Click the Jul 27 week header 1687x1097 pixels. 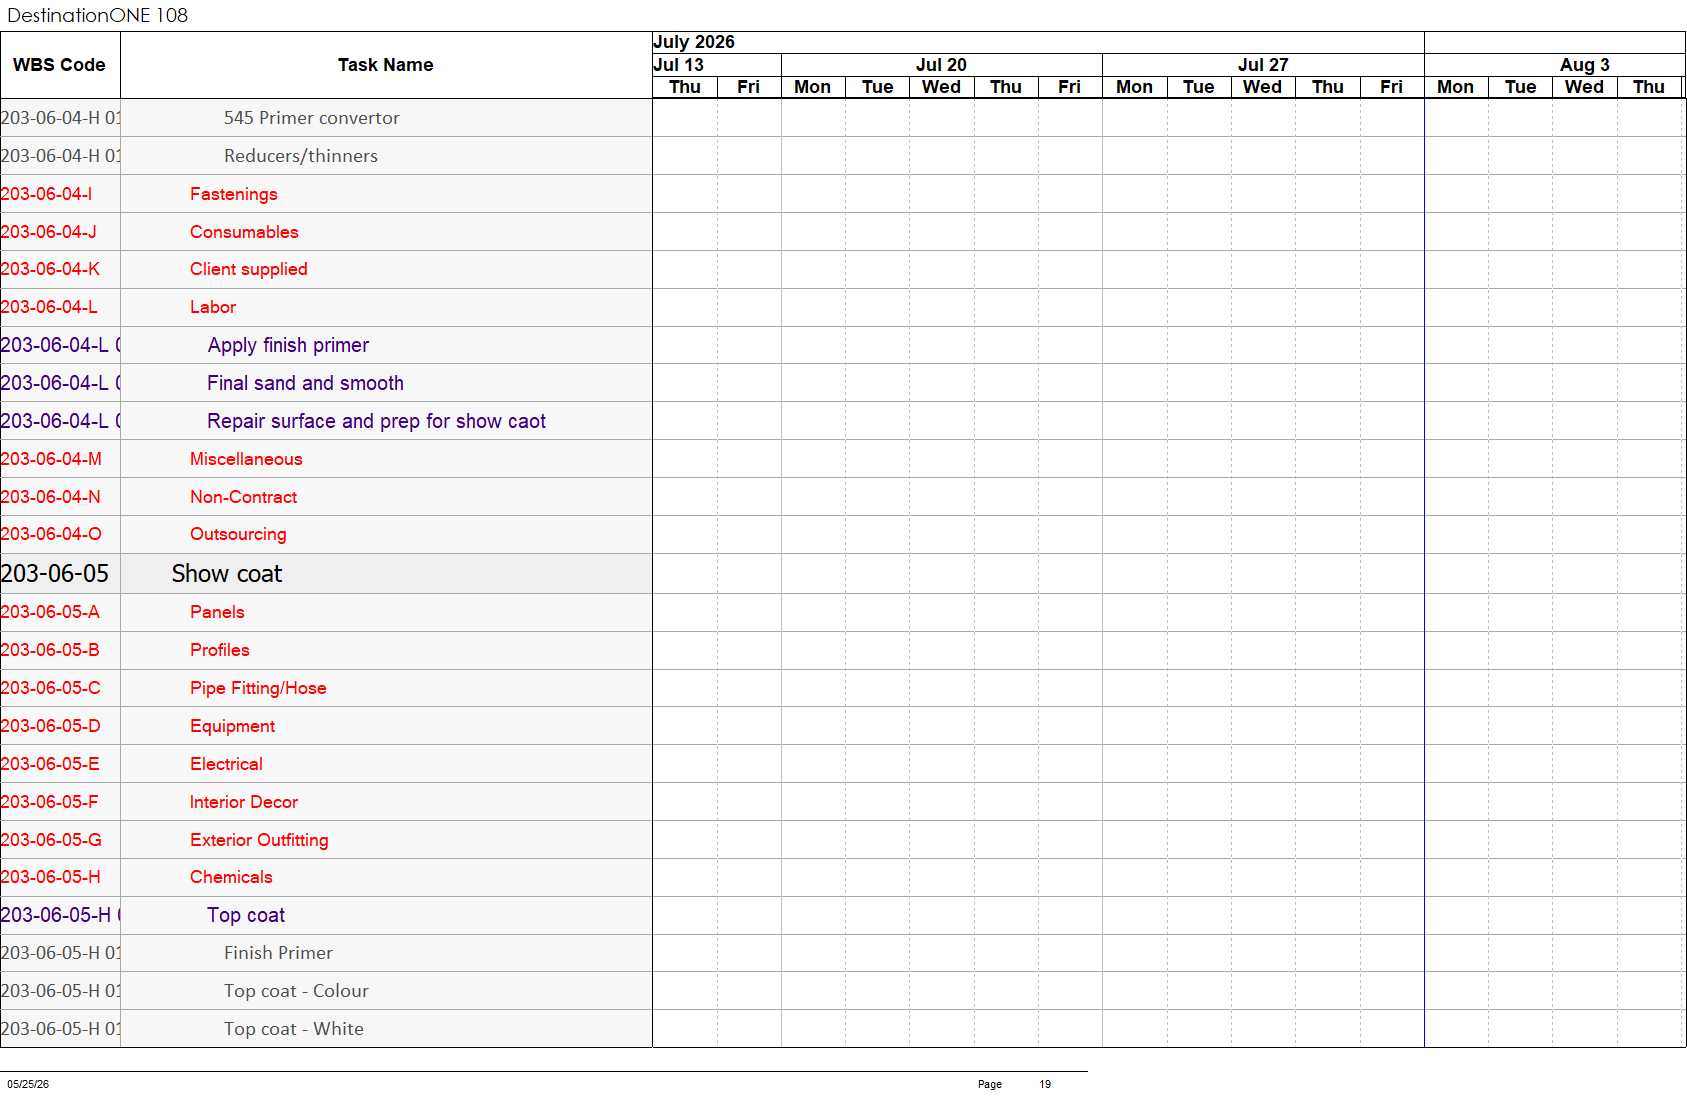pyautogui.click(x=1263, y=65)
